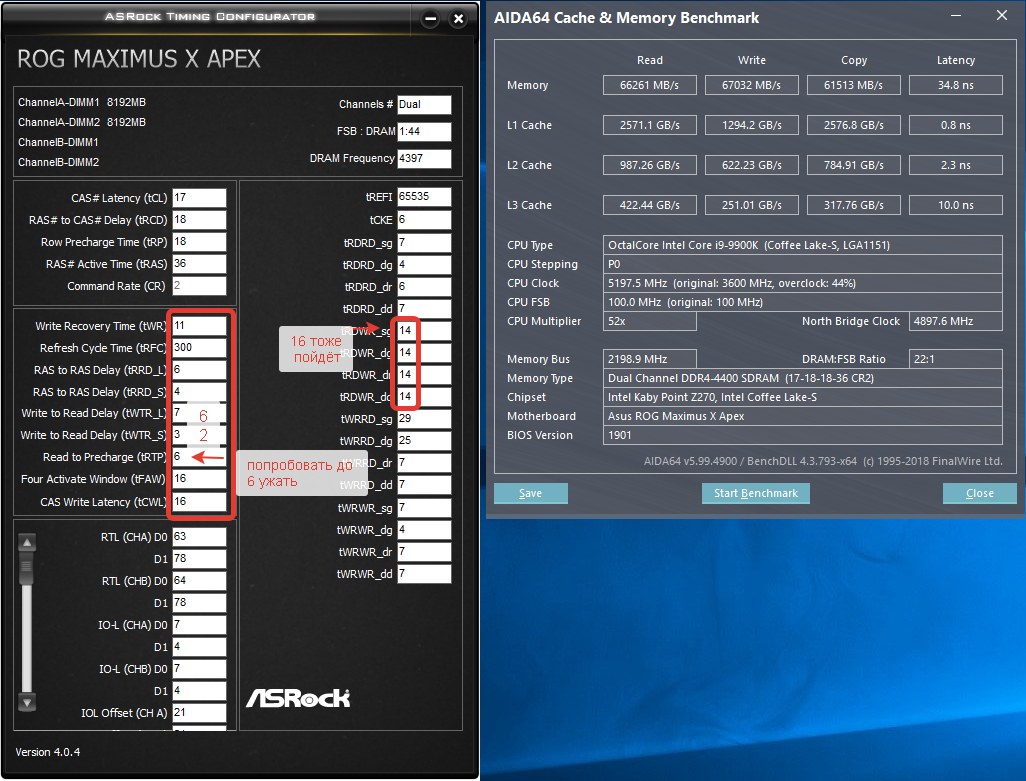The image size is (1026, 781).
Task: Click the Row Precharge Time (tRP) field
Action: 200,242
